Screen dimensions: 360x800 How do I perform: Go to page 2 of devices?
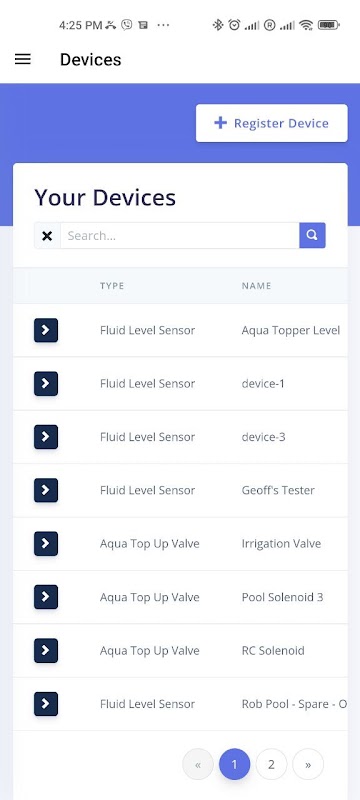point(271,764)
